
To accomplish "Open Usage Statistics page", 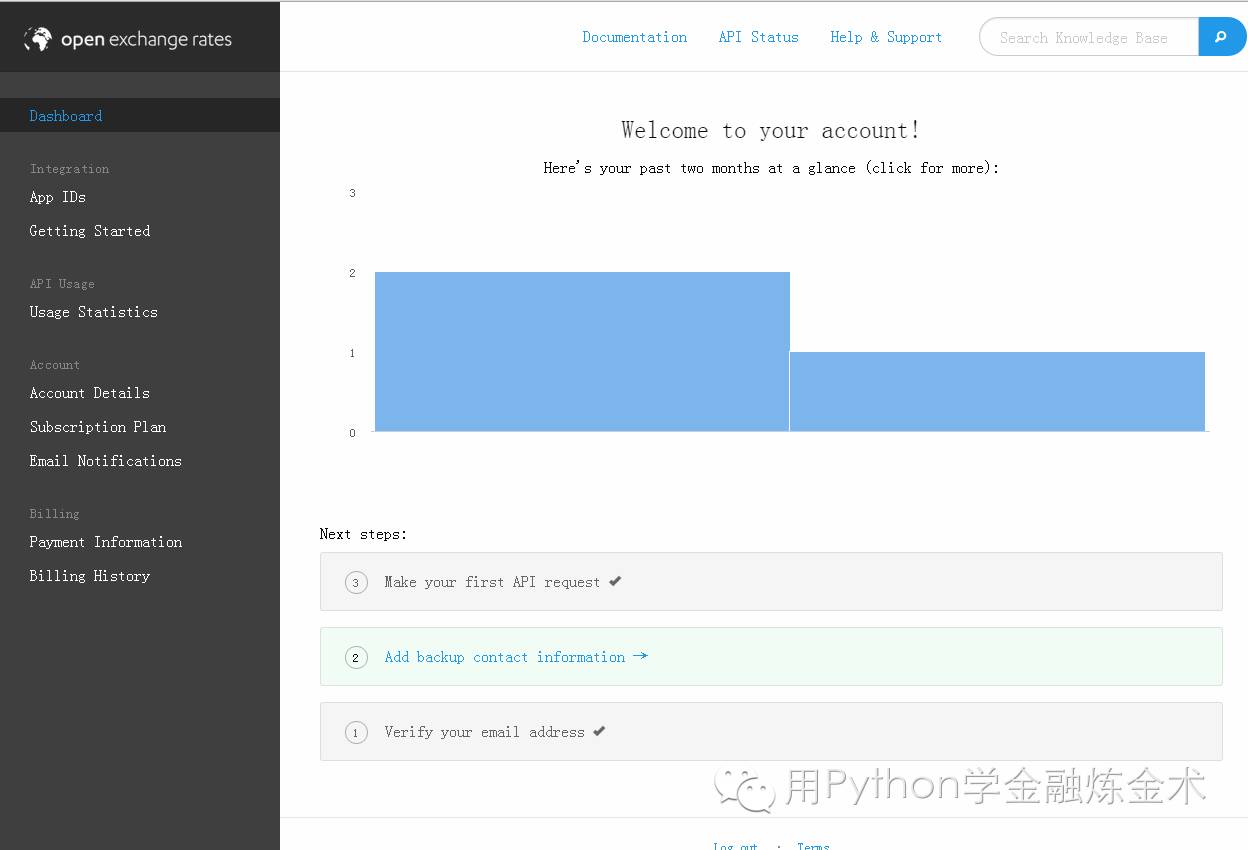I will click(x=94, y=312).
